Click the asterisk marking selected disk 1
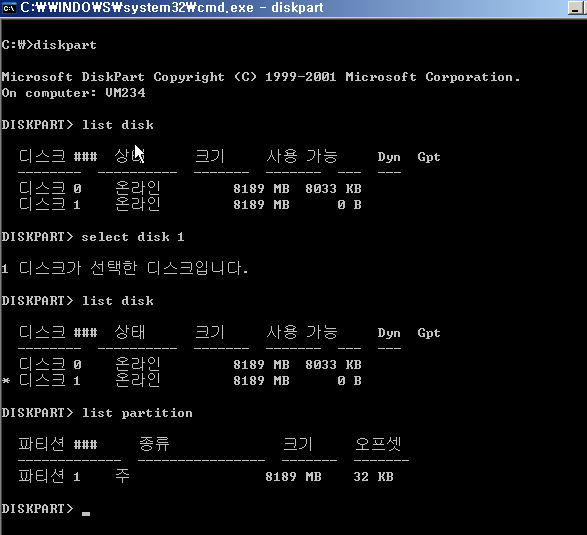 point(6,381)
